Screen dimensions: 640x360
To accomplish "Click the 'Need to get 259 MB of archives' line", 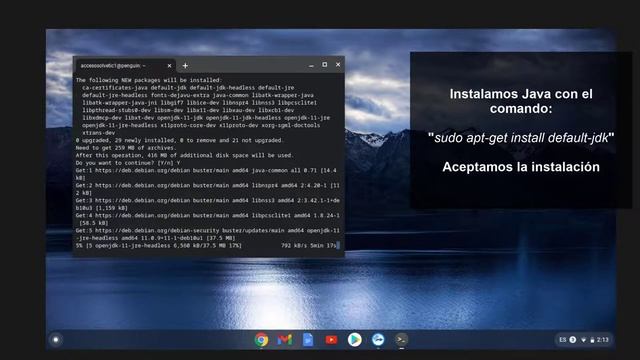I will pos(126,148).
